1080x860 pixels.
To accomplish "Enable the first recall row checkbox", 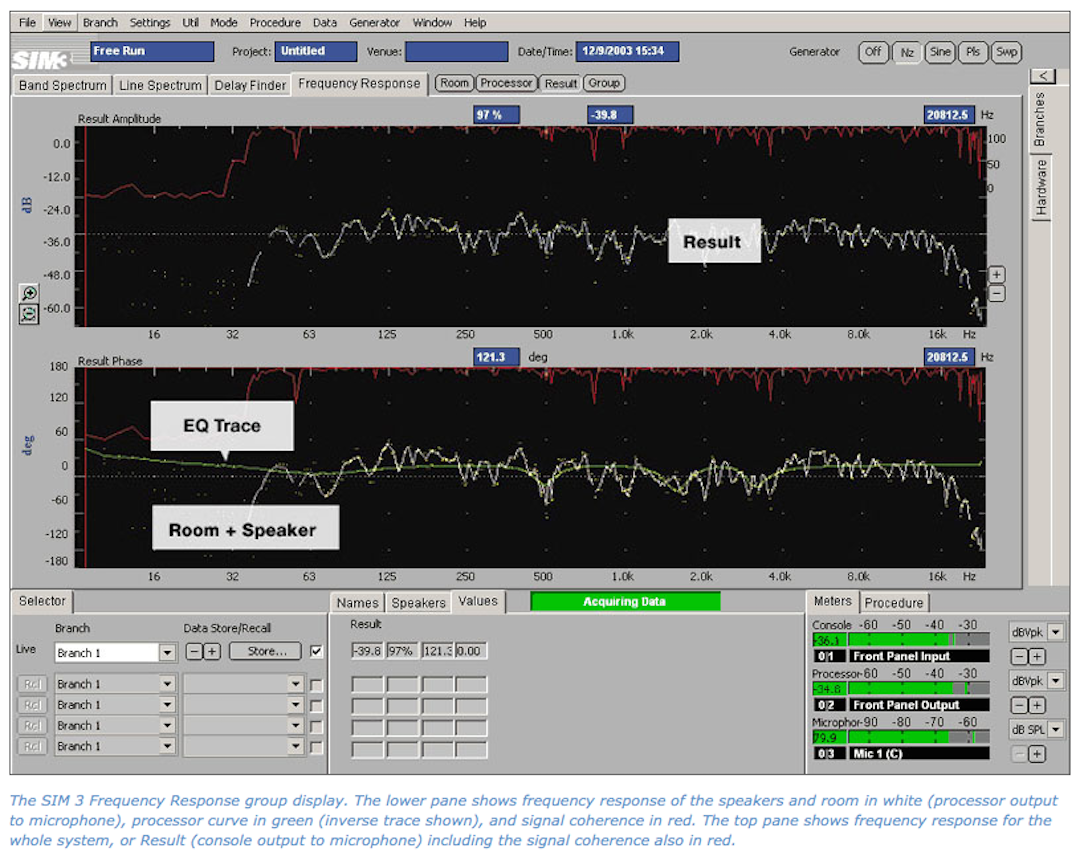I will pyautogui.click(x=317, y=685).
